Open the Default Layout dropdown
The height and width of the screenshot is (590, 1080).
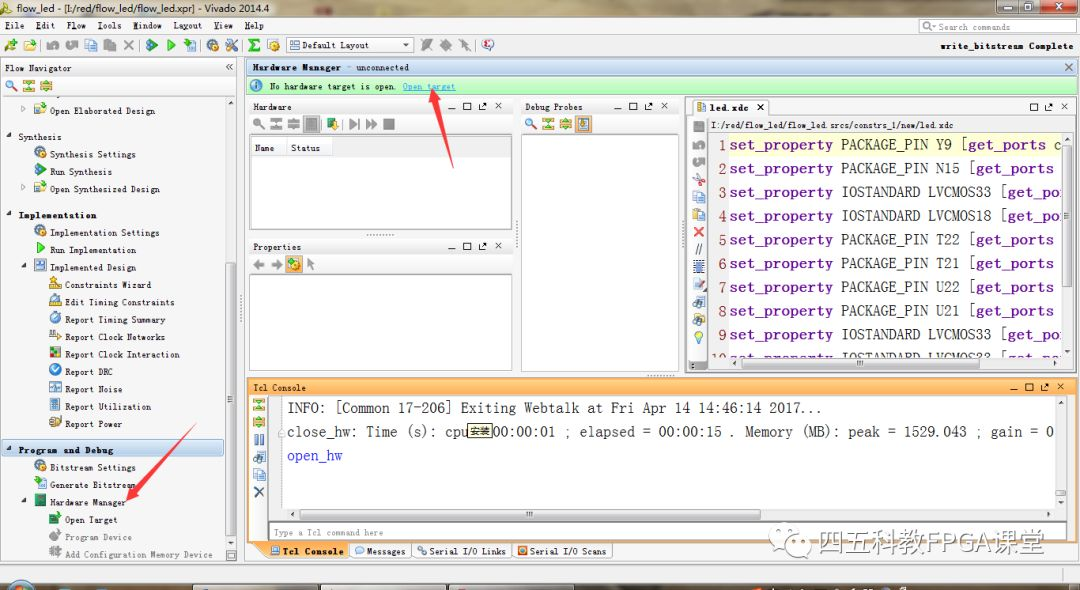(350, 45)
